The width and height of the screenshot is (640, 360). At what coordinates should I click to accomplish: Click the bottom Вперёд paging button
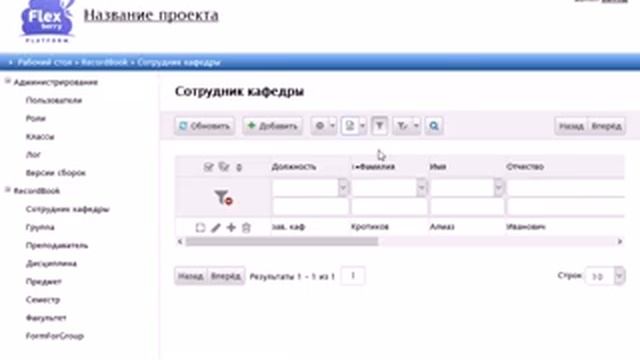click(226, 276)
